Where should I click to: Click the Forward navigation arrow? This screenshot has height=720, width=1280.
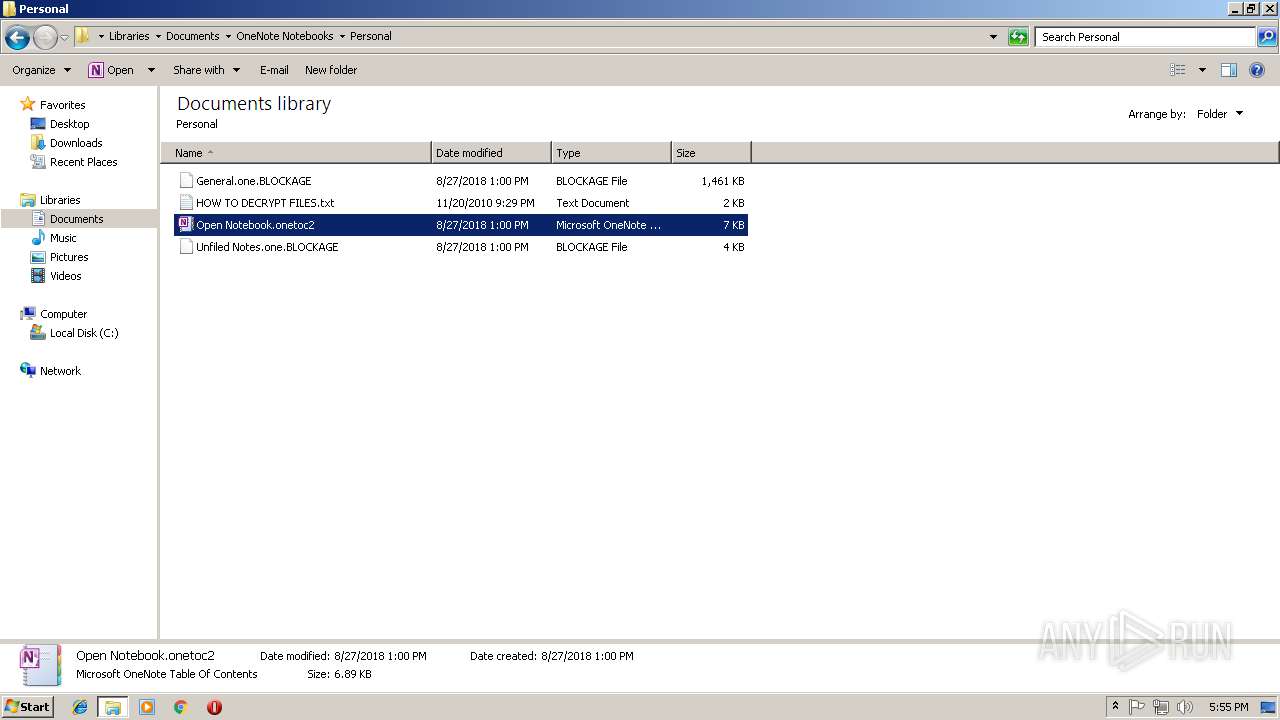tap(45, 37)
